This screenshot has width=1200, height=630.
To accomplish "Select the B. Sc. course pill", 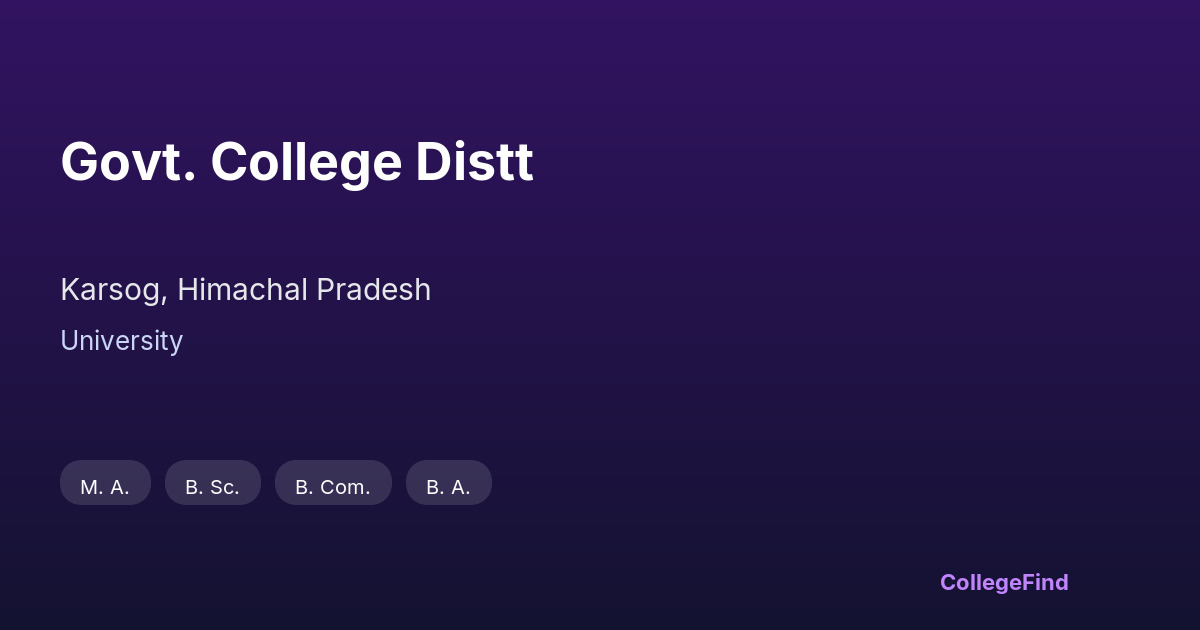I will click(x=212, y=483).
